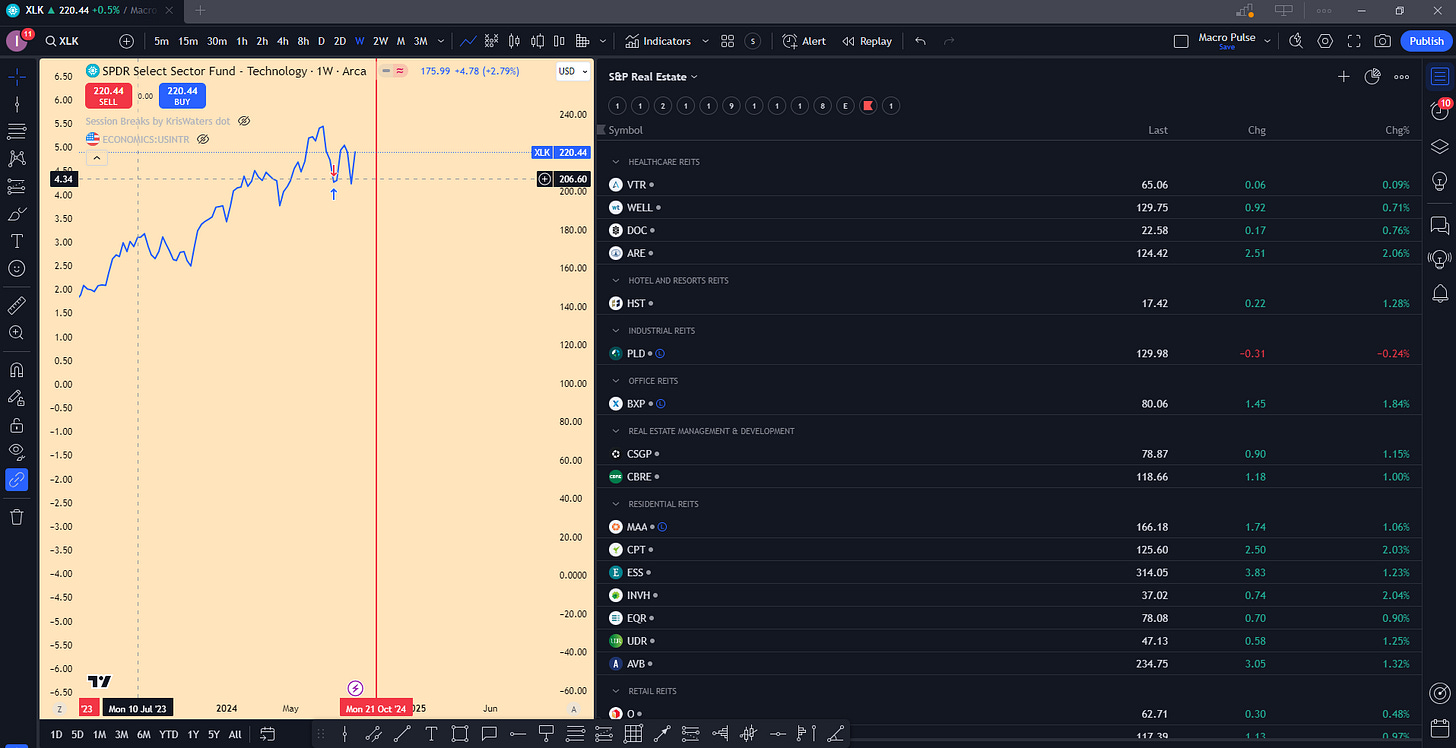Select the candlestick chart style icon
This screenshot has width=1456, height=748.
coord(514,41)
